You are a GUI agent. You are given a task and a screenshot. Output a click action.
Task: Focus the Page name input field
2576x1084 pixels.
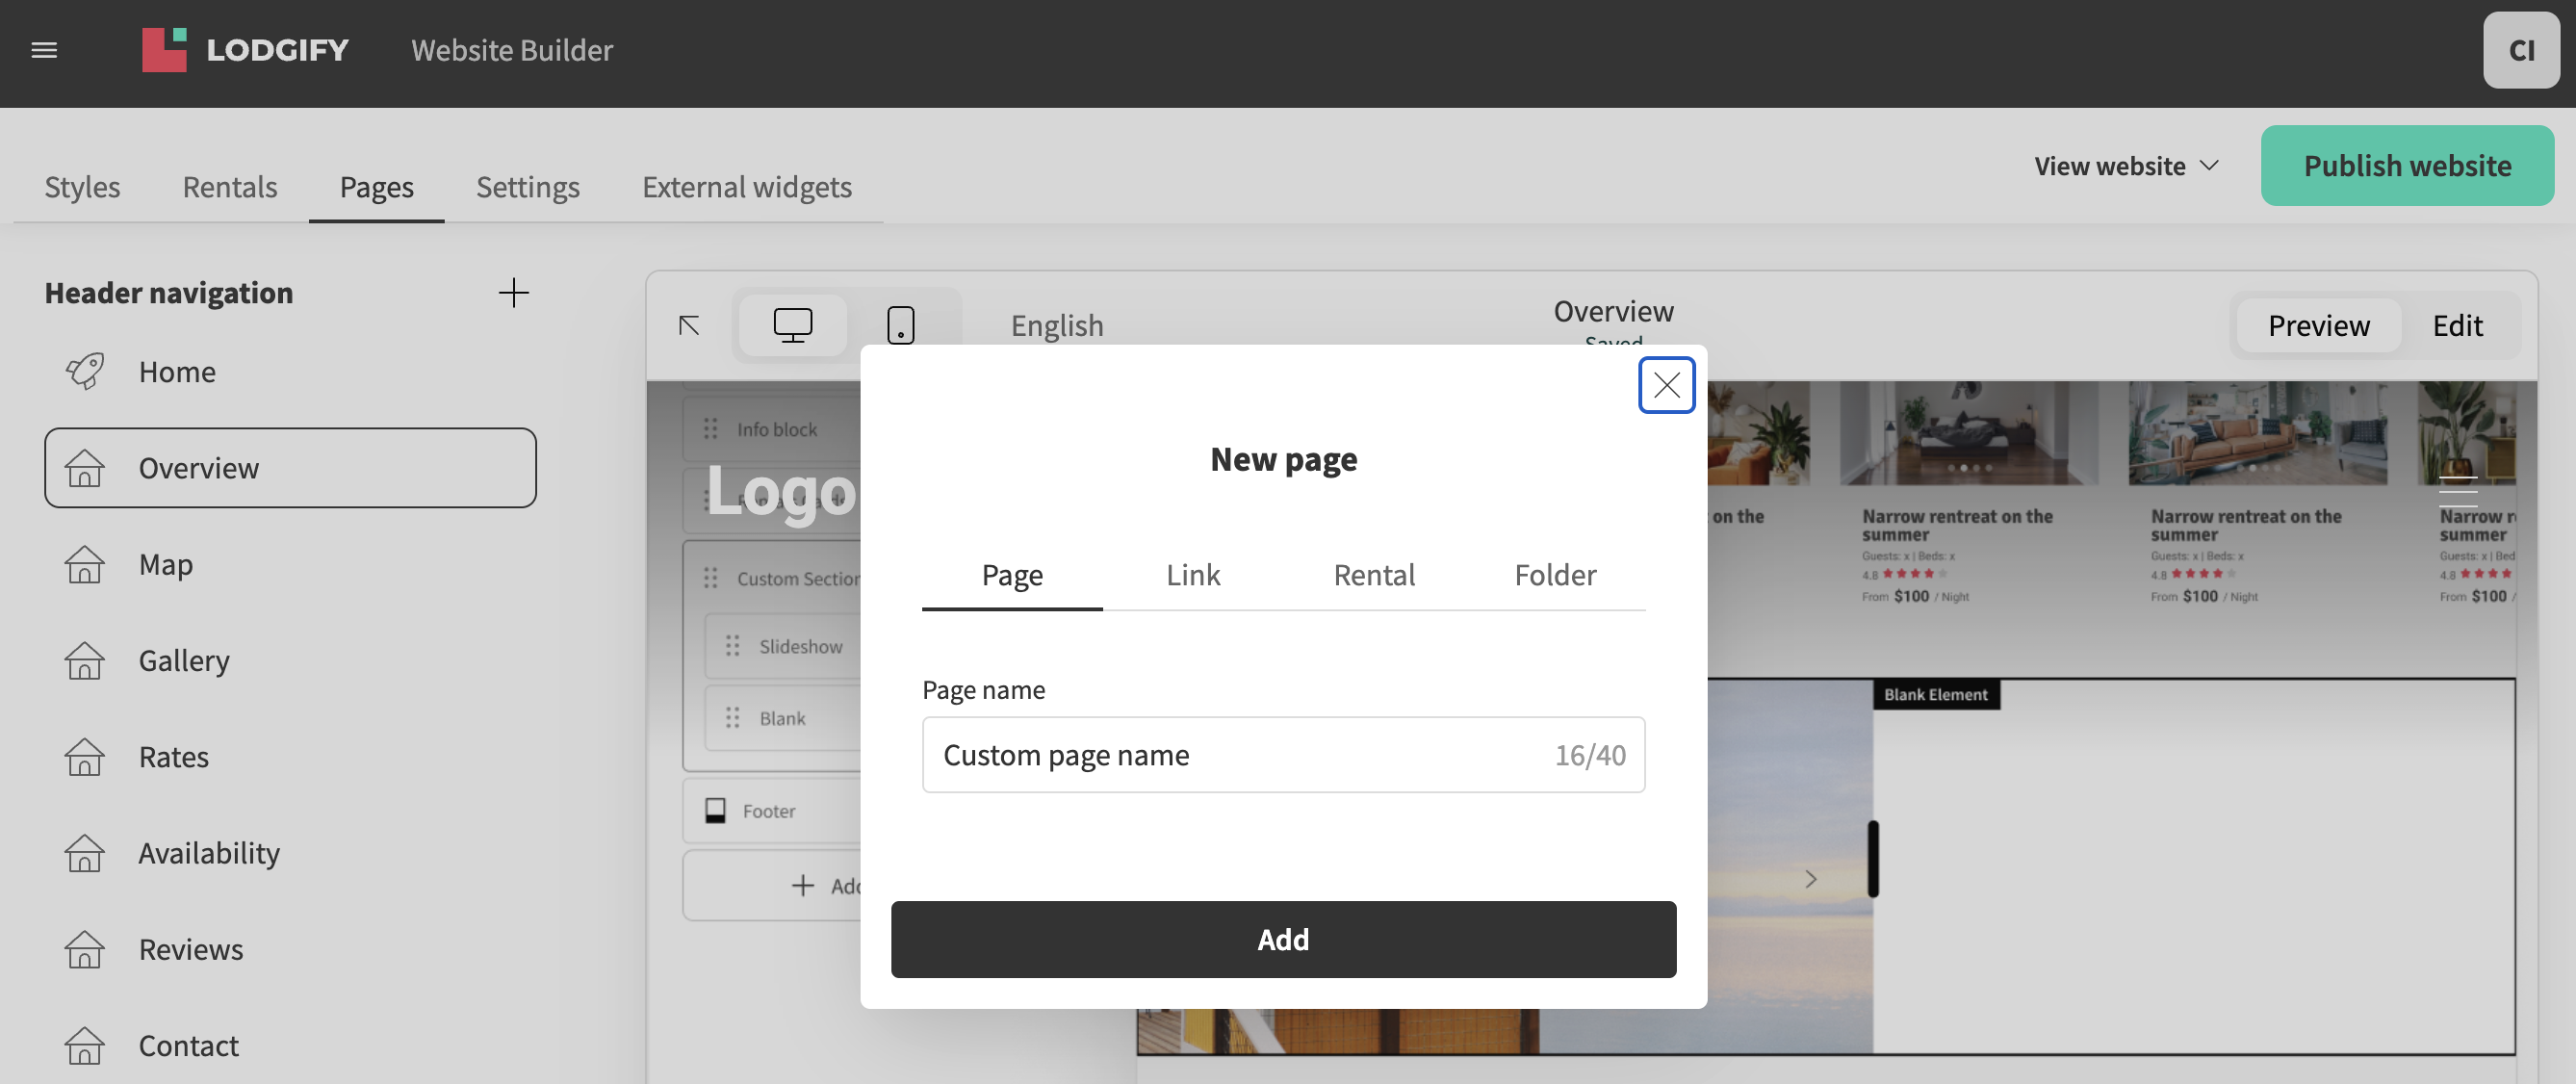pos(1283,755)
